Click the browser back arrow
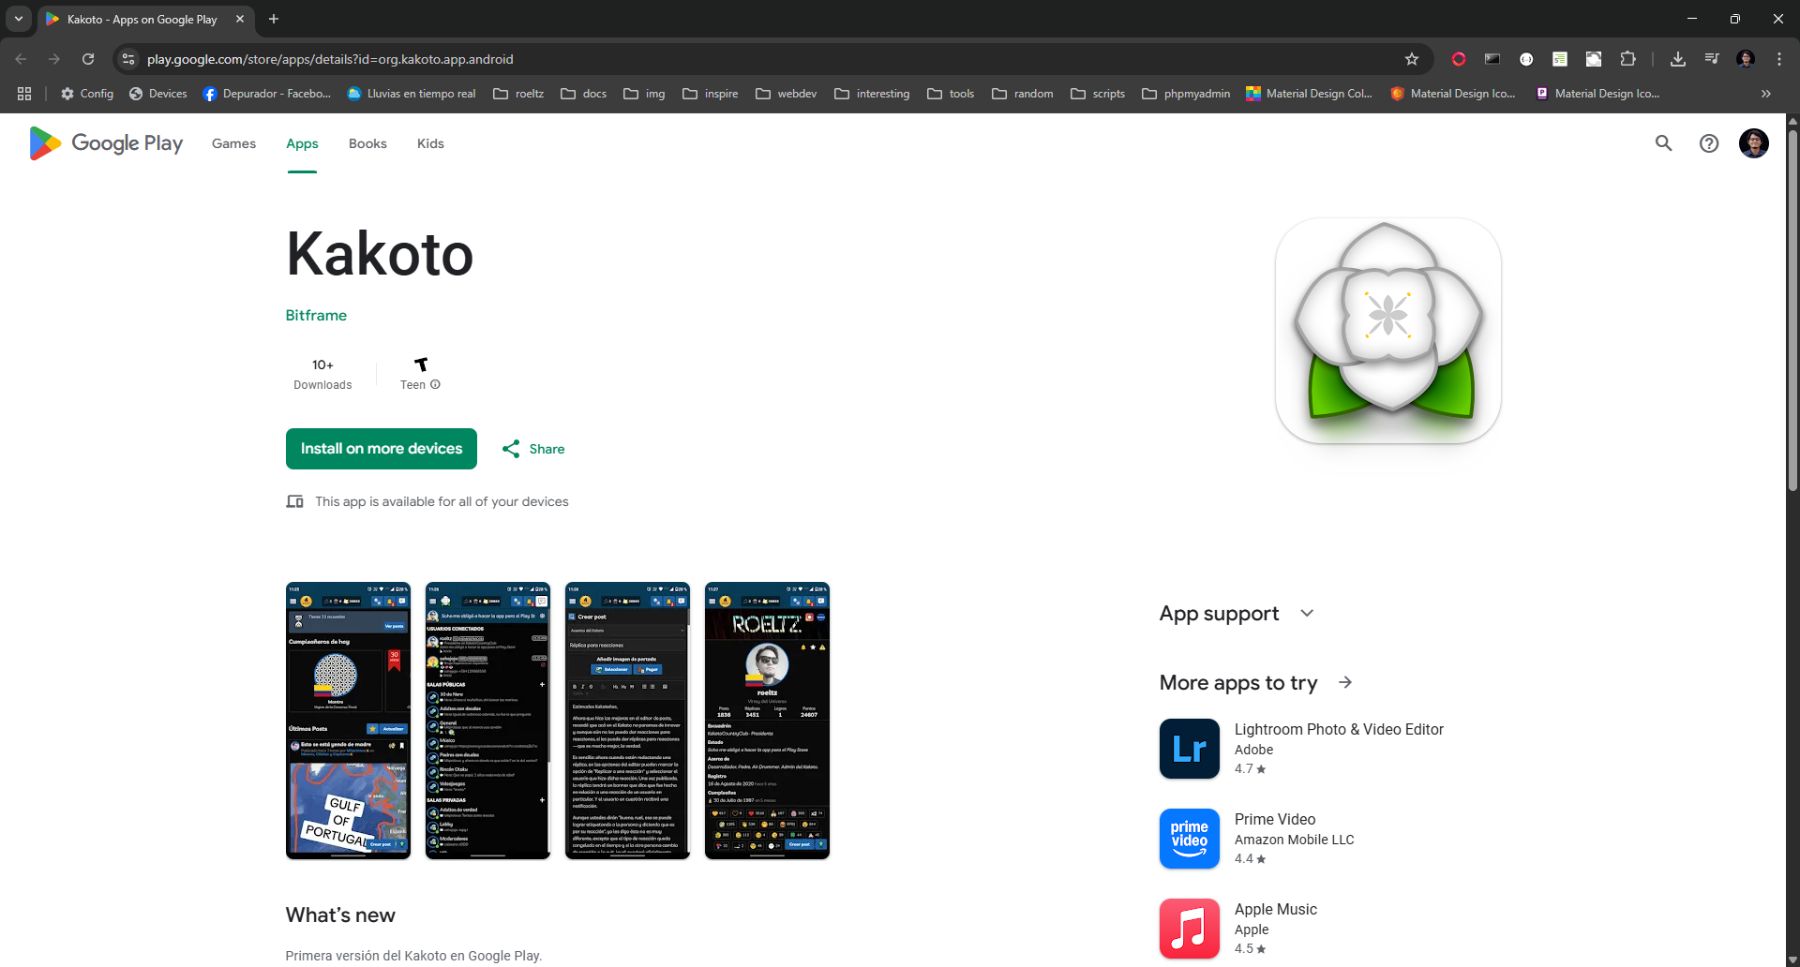The height and width of the screenshot is (967, 1800). [x=21, y=59]
